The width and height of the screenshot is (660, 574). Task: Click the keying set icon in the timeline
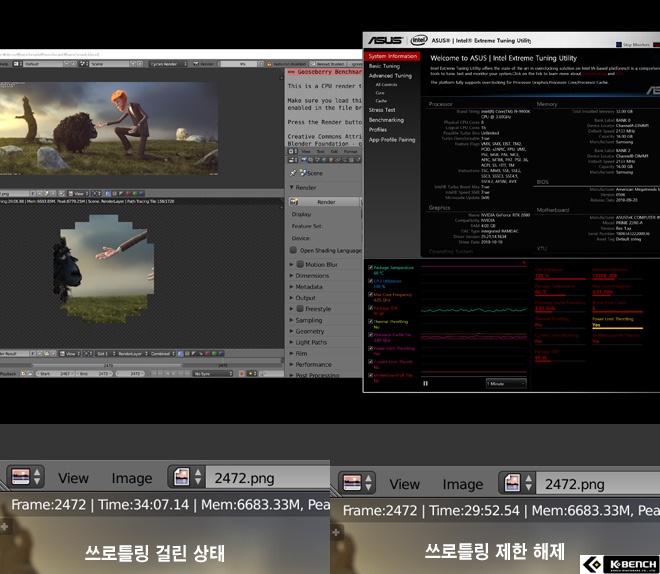click(261, 374)
